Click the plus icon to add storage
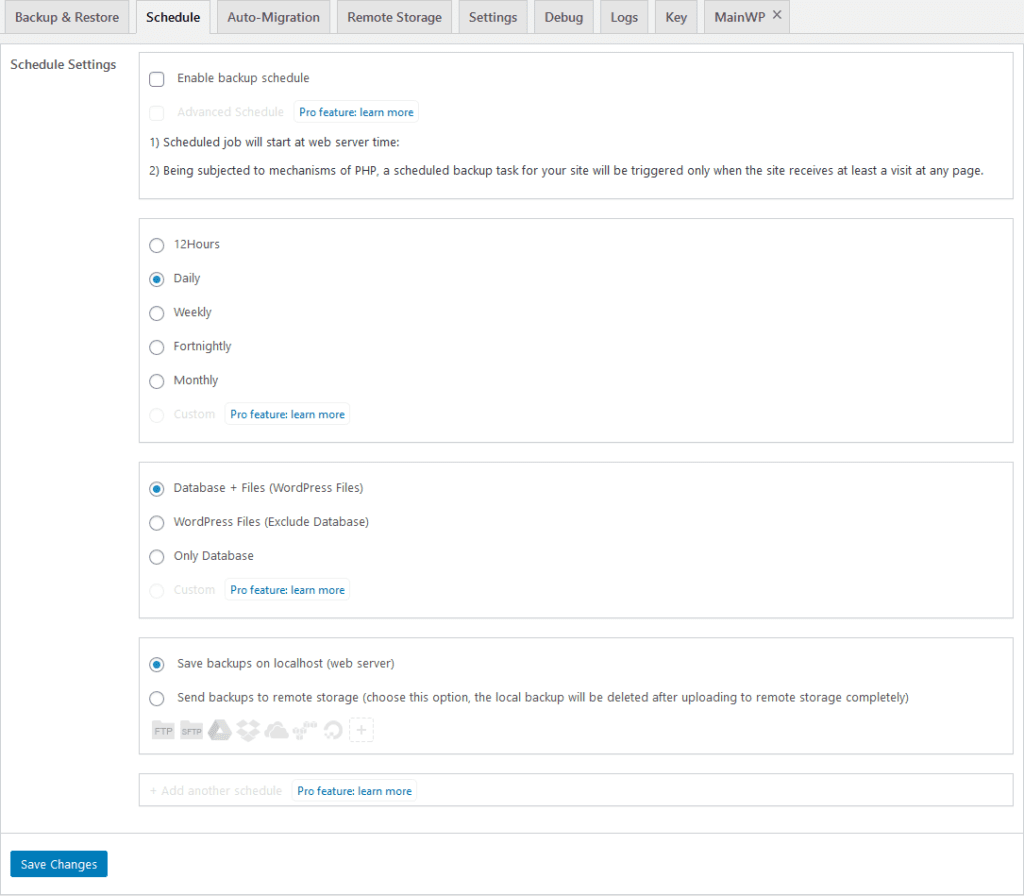Image resolution: width=1024 pixels, height=896 pixels. click(361, 730)
